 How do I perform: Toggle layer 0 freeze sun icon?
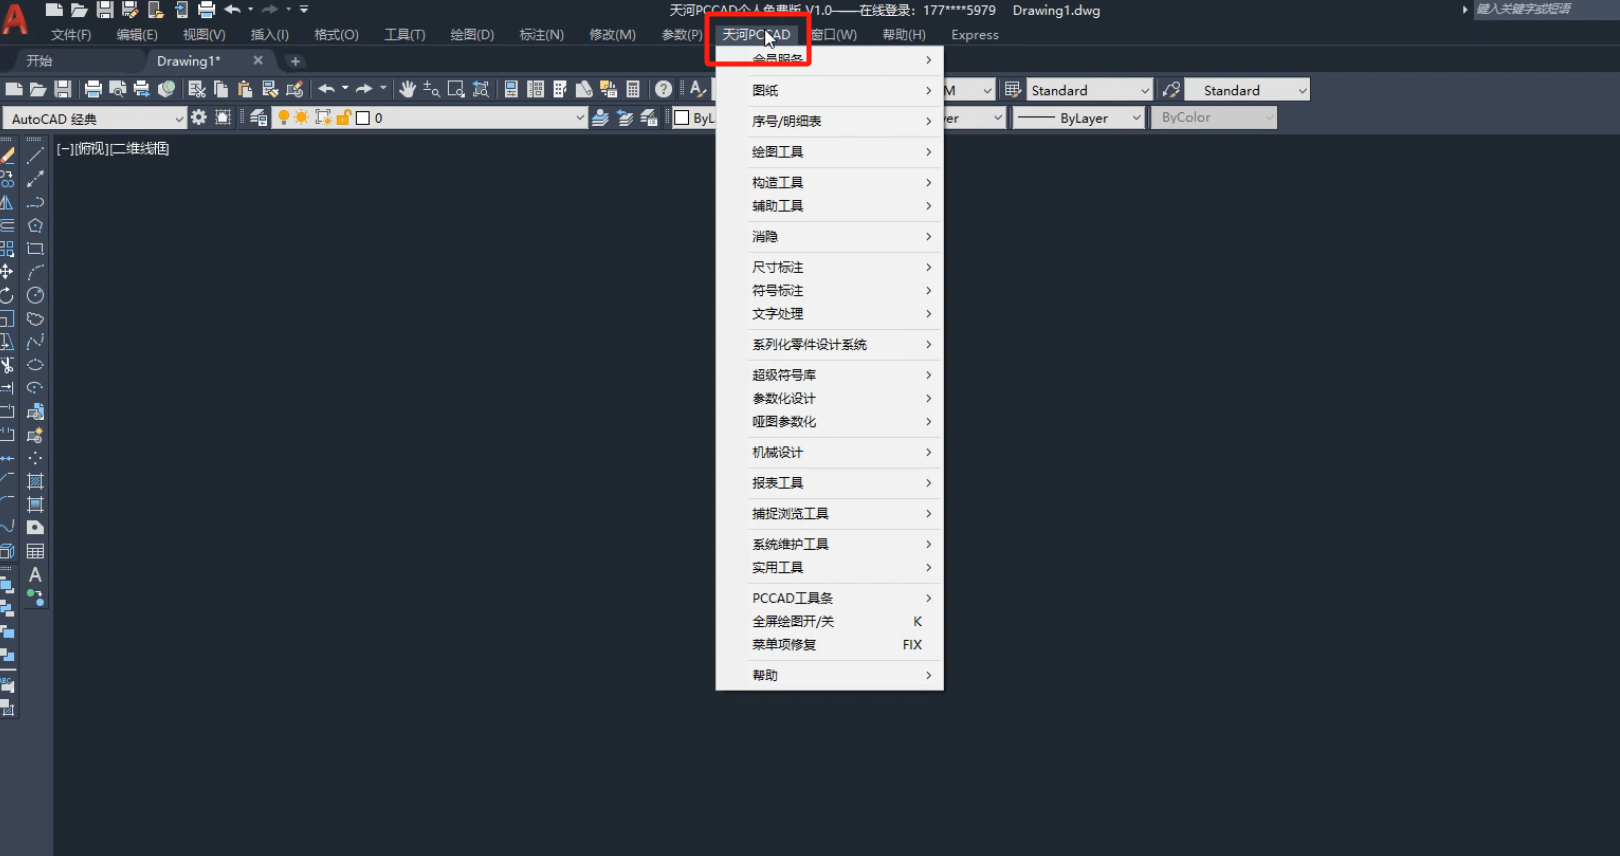pyautogui.click(x=301, y=117)
